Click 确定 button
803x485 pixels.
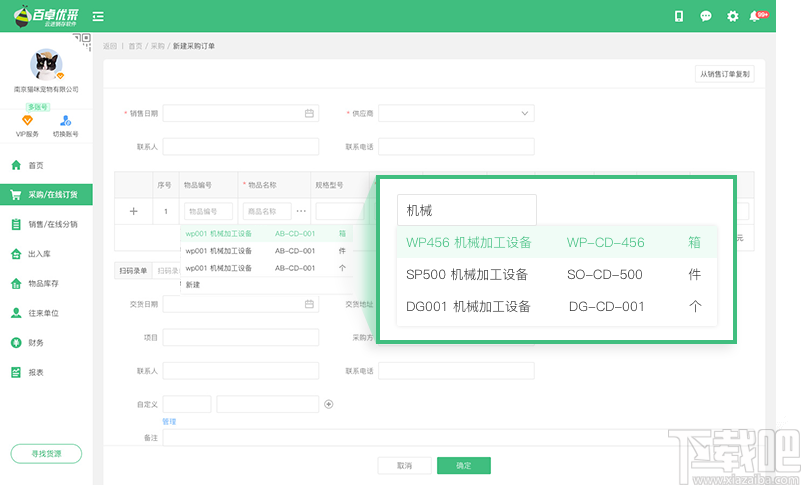point(464,466)
